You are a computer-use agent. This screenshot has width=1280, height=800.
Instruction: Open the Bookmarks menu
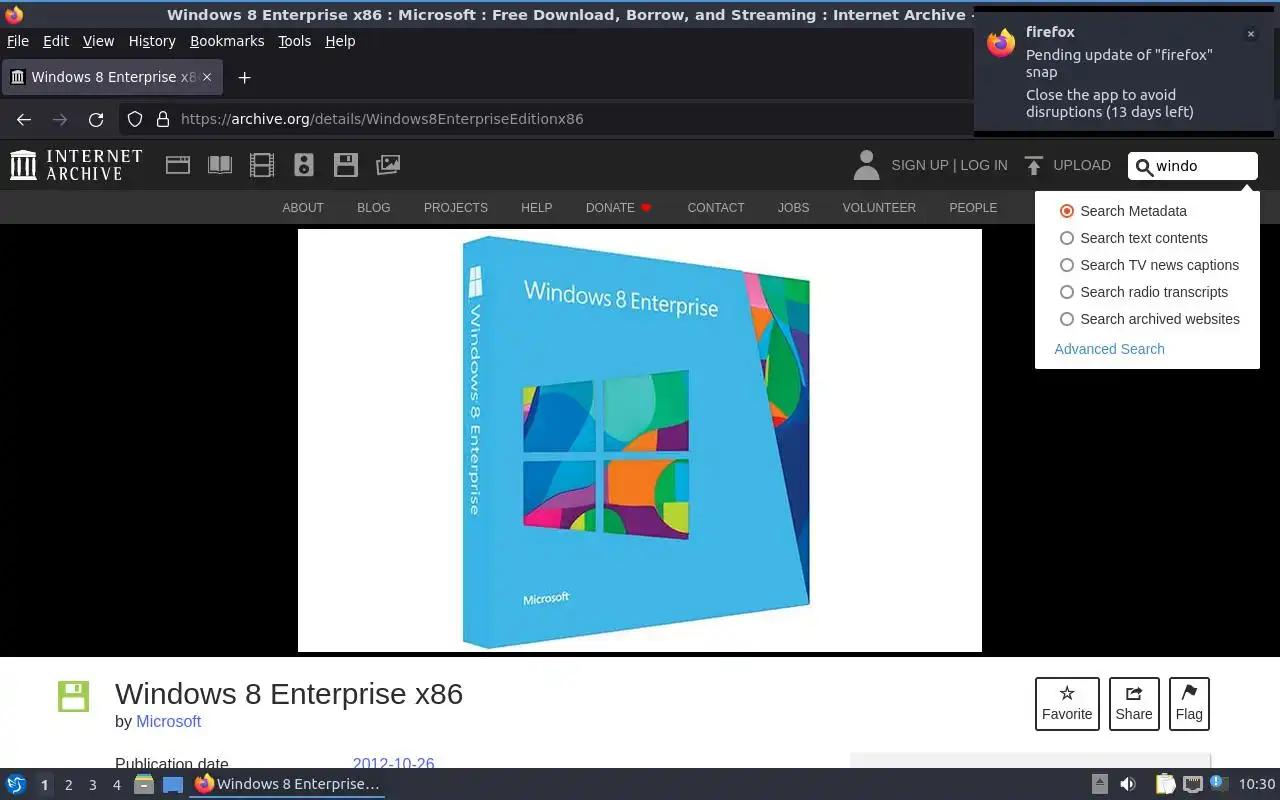point(227,41)
